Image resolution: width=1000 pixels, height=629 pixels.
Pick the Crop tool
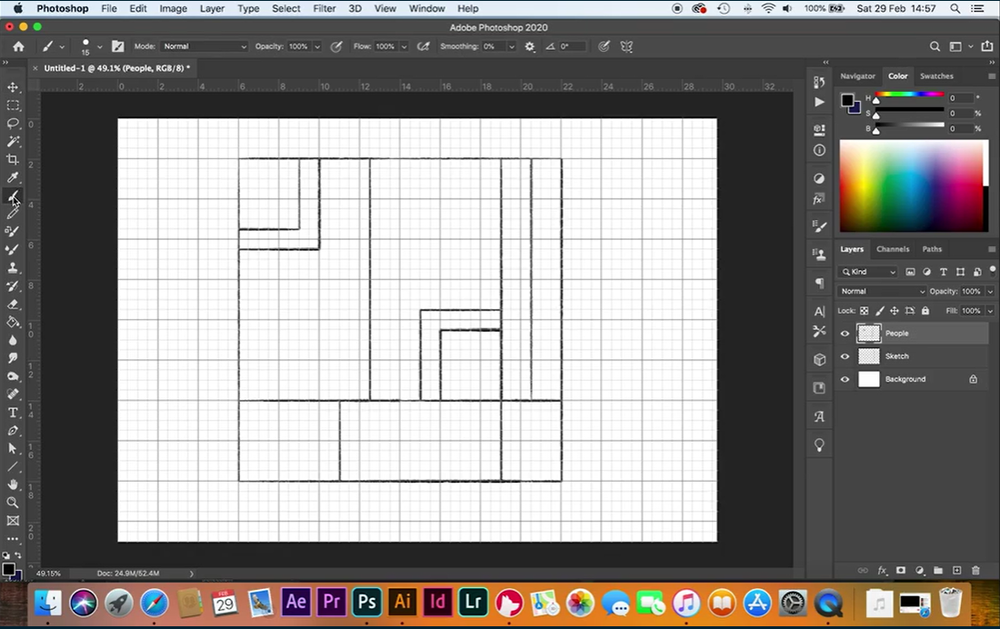13,159
